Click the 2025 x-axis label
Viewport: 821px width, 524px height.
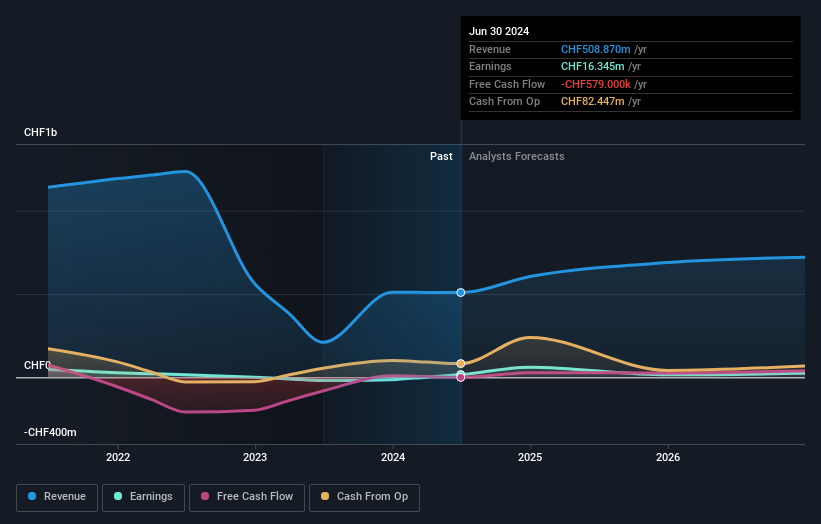pyautogui.click(x=530, y=457)
